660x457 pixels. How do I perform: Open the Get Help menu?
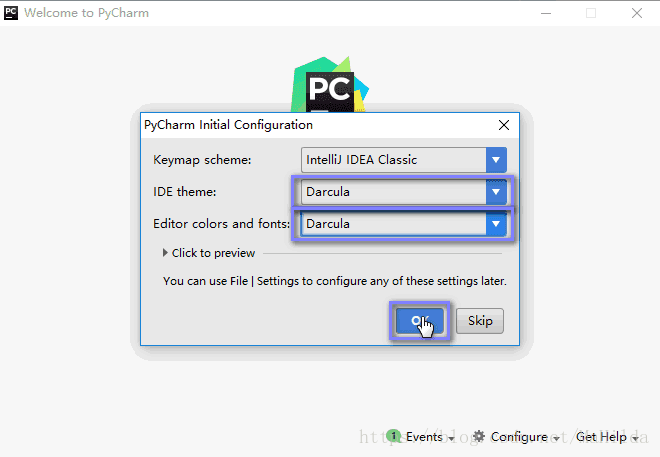coord(607,437)
